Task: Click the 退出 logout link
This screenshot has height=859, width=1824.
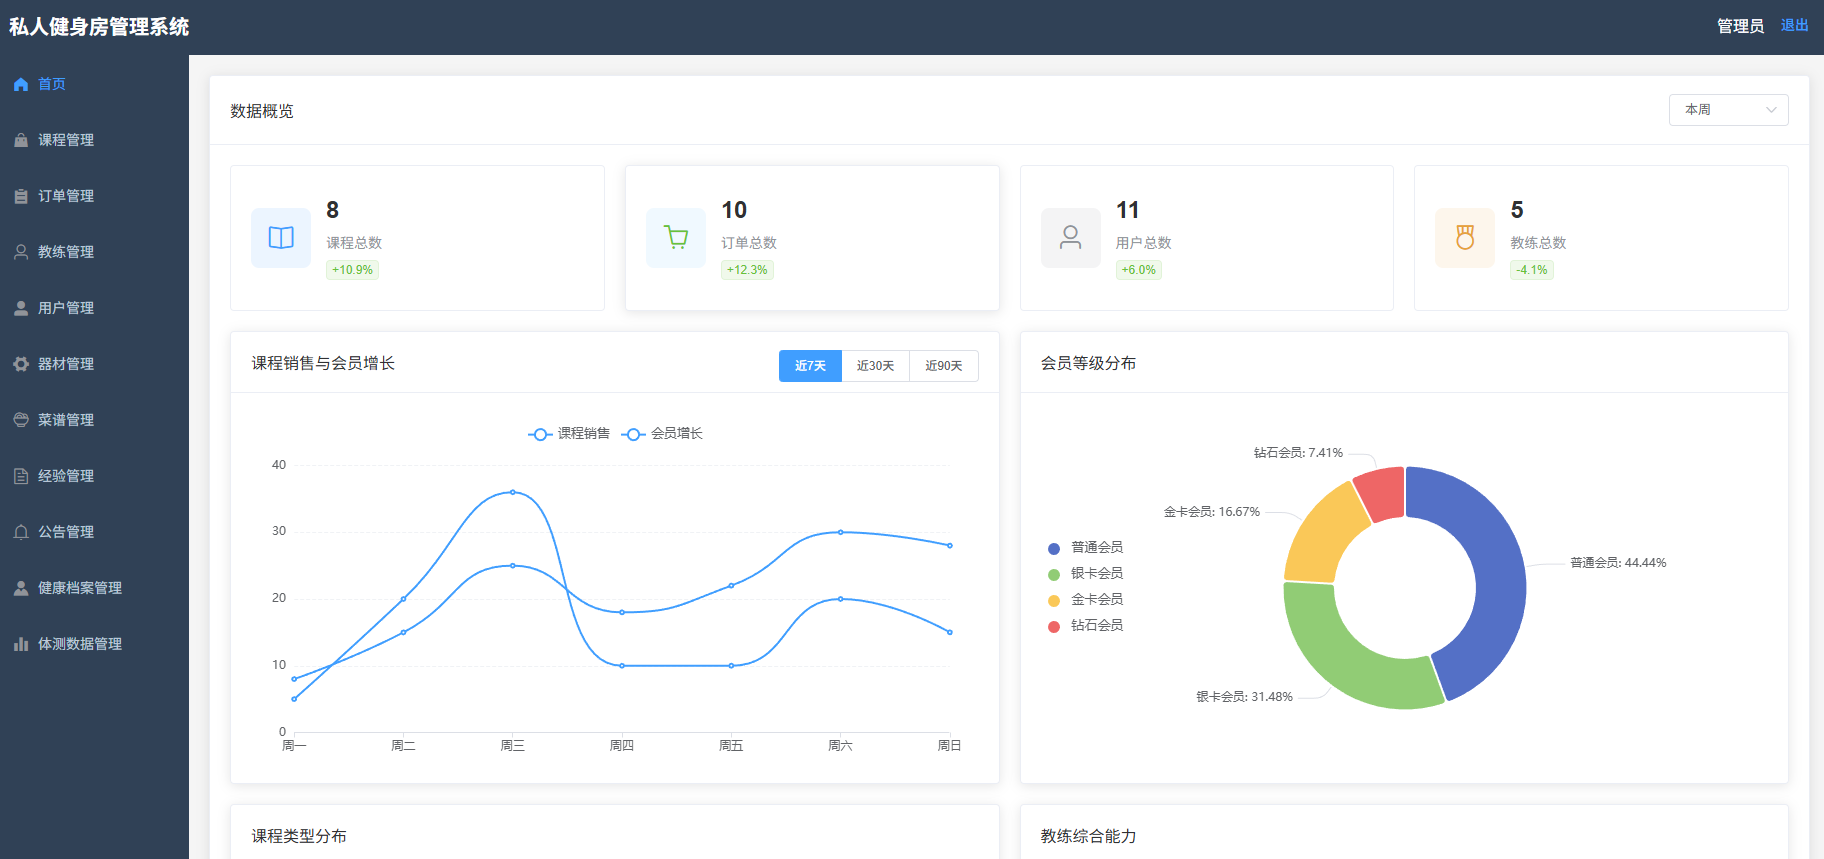Action: click(1794, 26)
